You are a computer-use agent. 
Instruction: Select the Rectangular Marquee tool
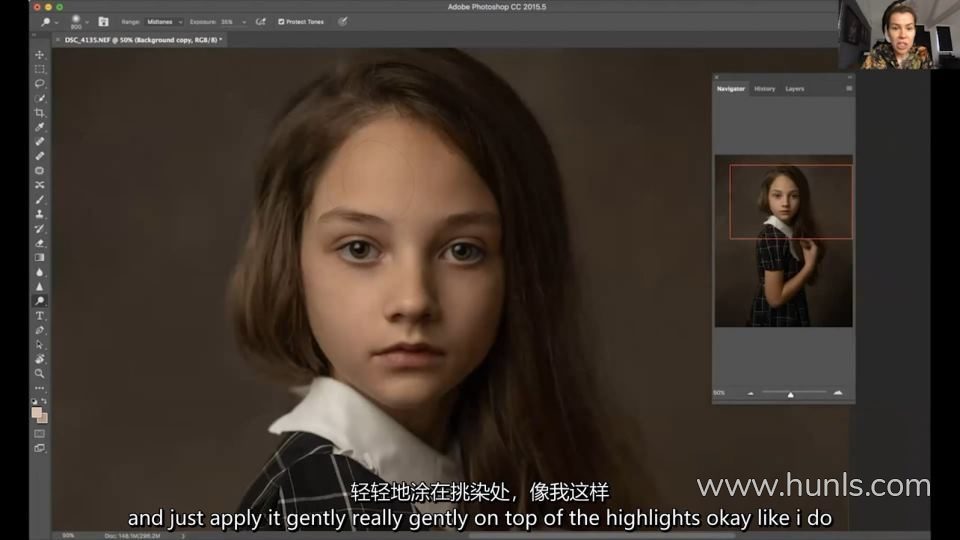click(40, 69)
